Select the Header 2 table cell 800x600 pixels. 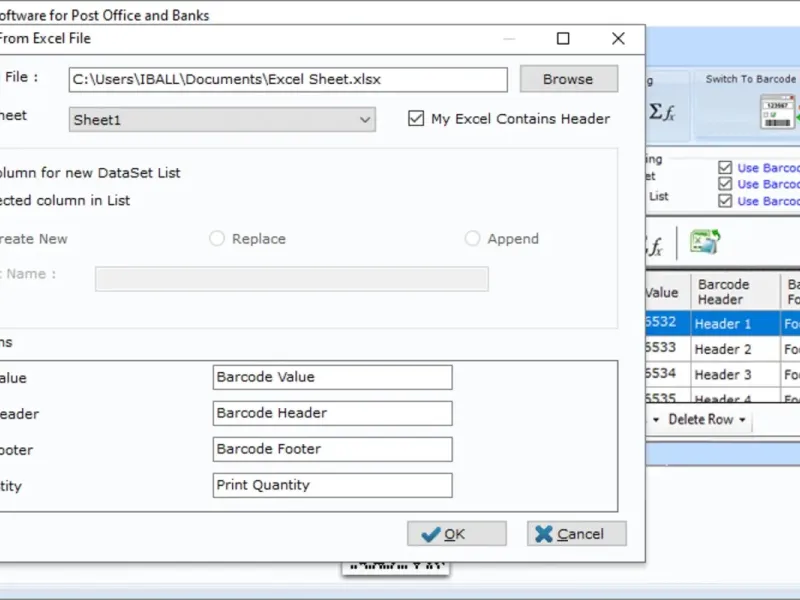(x=735, y=349)
